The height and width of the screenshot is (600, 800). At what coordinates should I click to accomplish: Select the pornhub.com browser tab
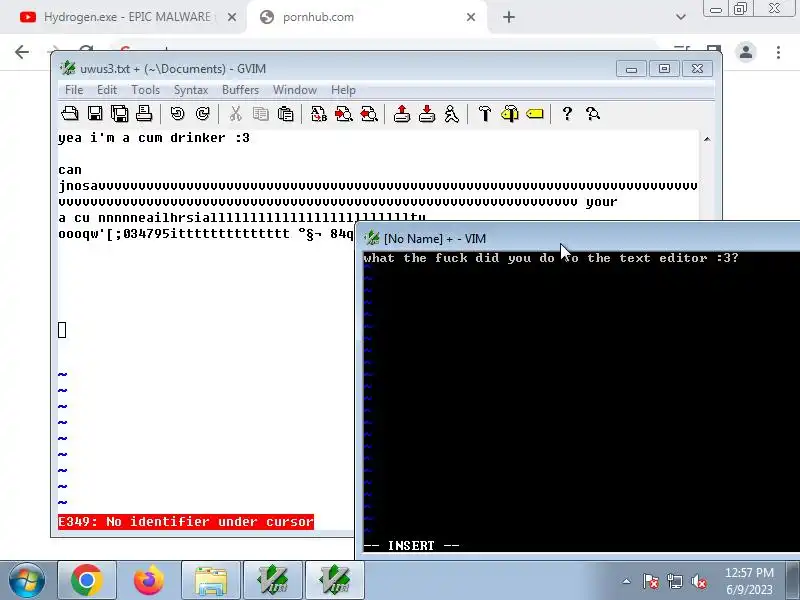pyautogui.click(x=365, y=17)
